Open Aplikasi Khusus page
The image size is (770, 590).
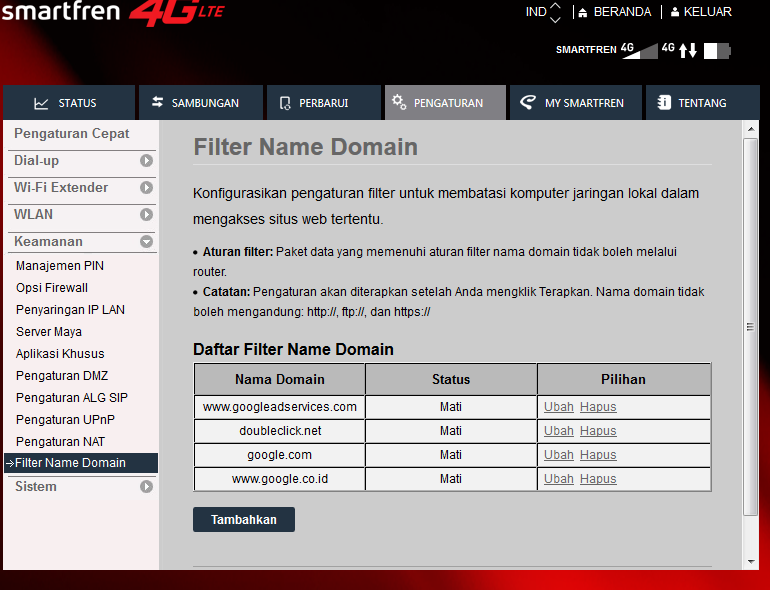pos(60,354)
